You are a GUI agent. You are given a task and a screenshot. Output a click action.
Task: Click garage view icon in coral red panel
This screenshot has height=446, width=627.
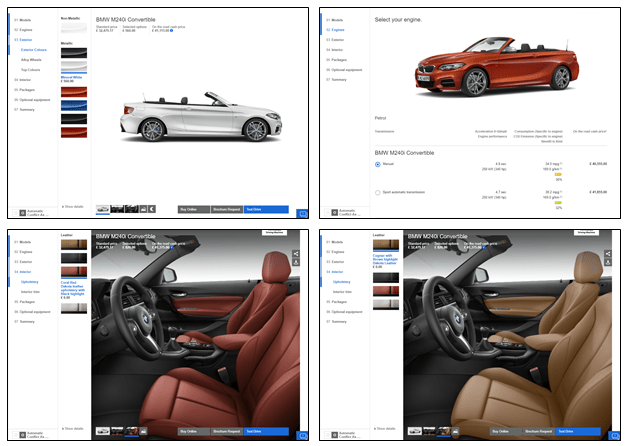(144, 431)
